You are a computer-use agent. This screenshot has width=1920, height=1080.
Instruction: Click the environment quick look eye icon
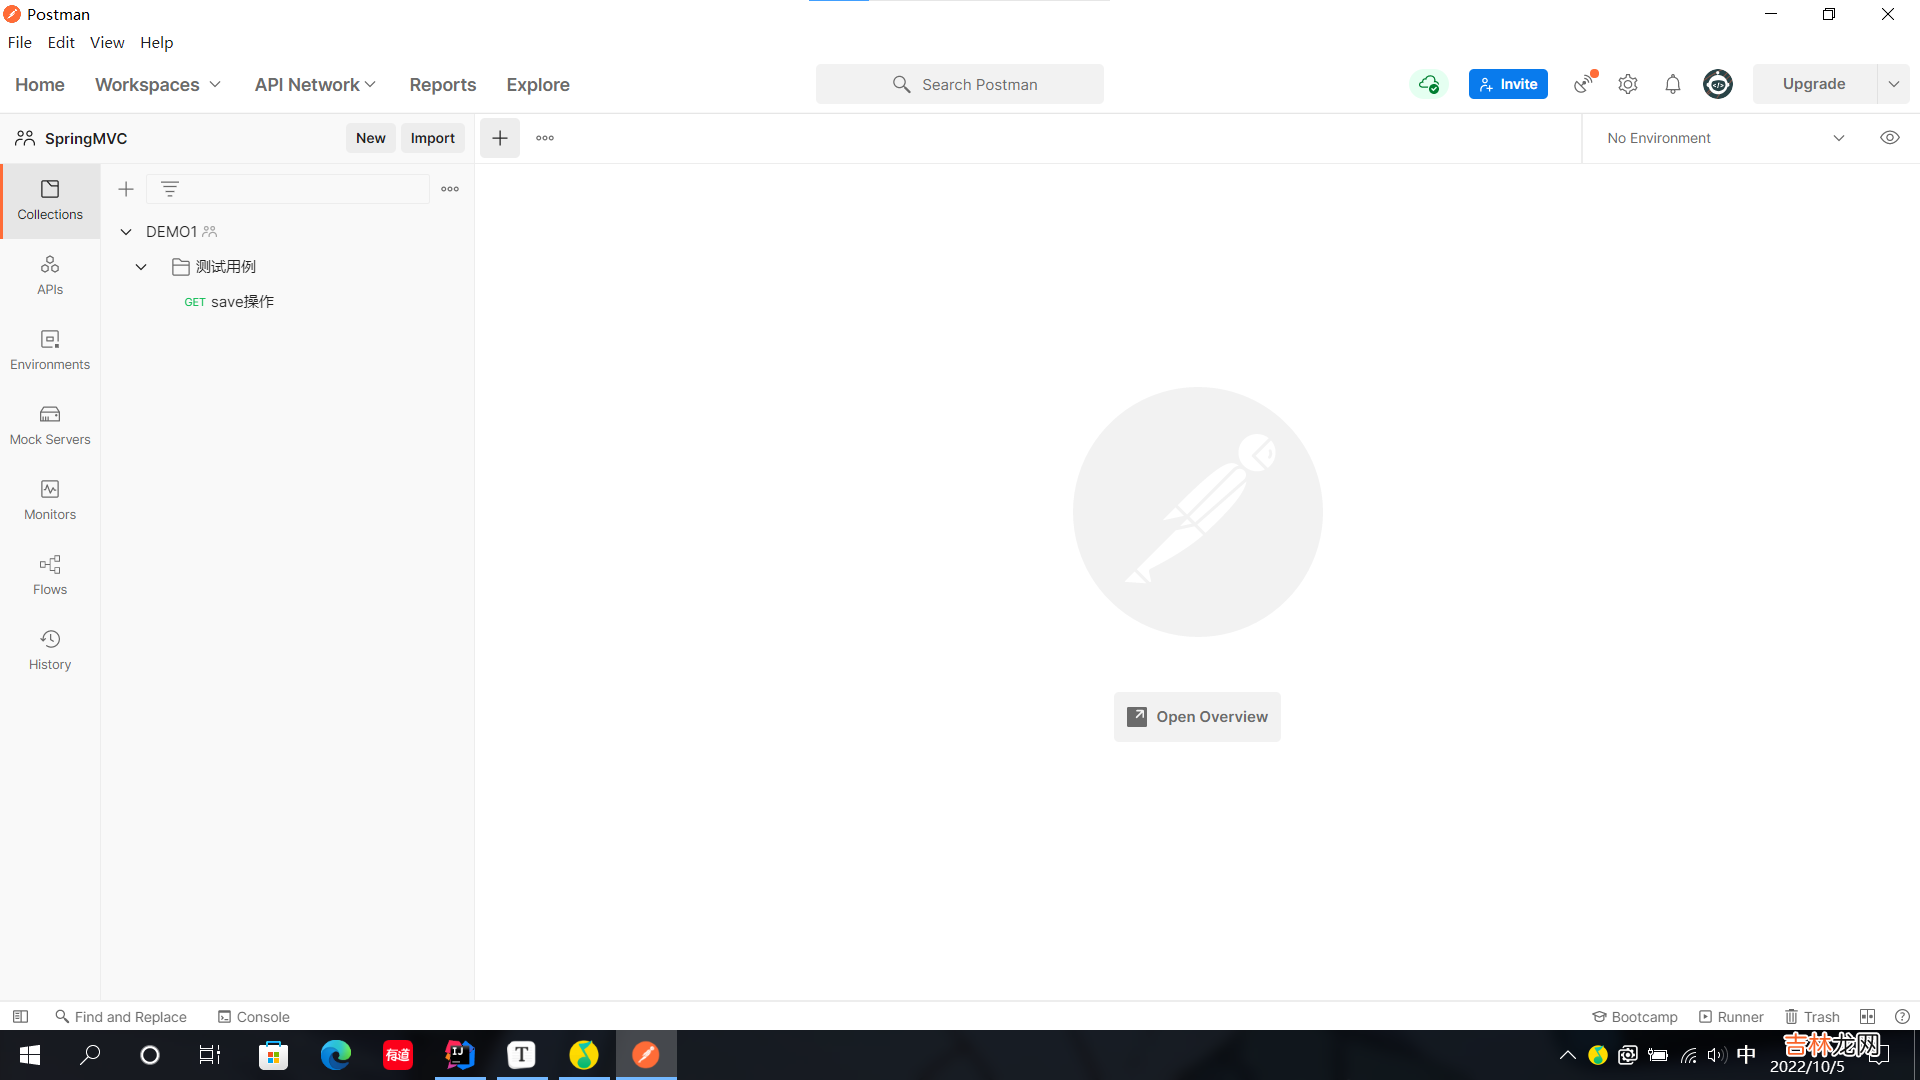tap(1890, 138)
